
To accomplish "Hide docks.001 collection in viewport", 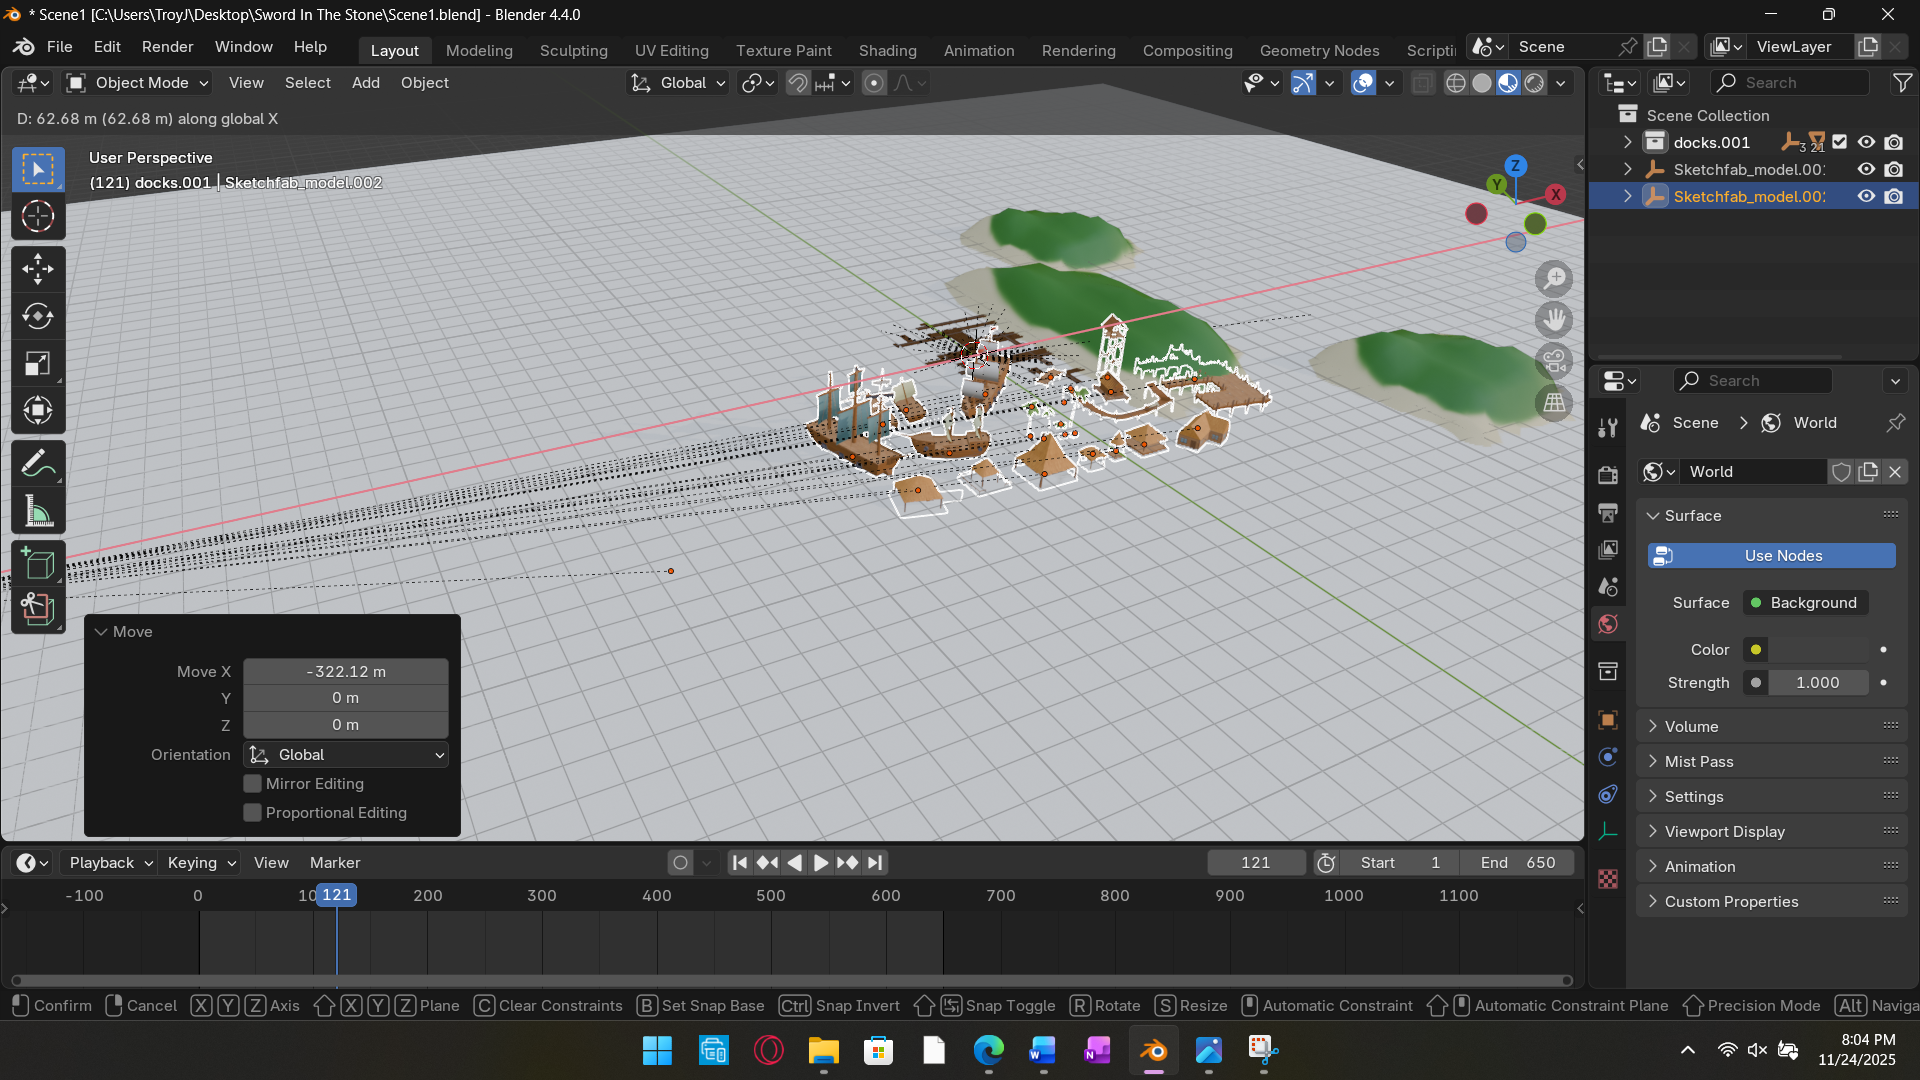I will pos(1866,142).
